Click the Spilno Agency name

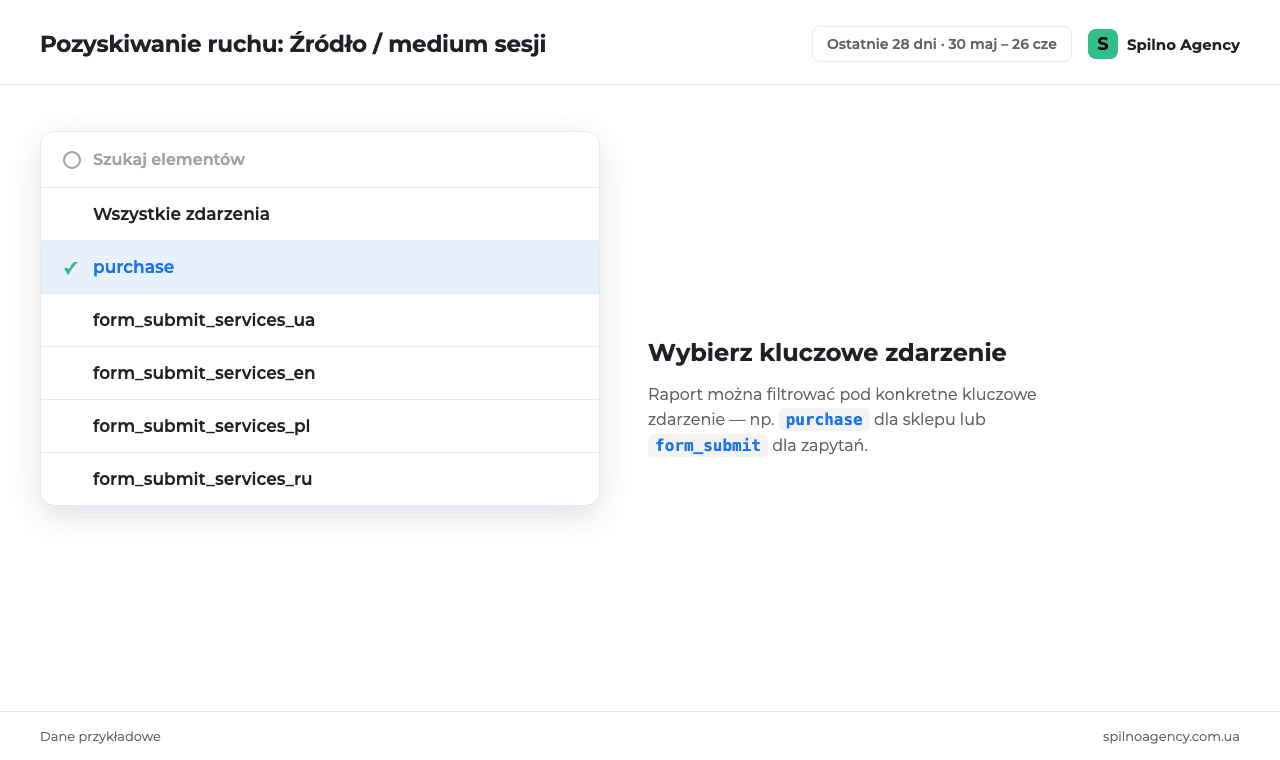pyautogui.click(x=1183, y=45)
